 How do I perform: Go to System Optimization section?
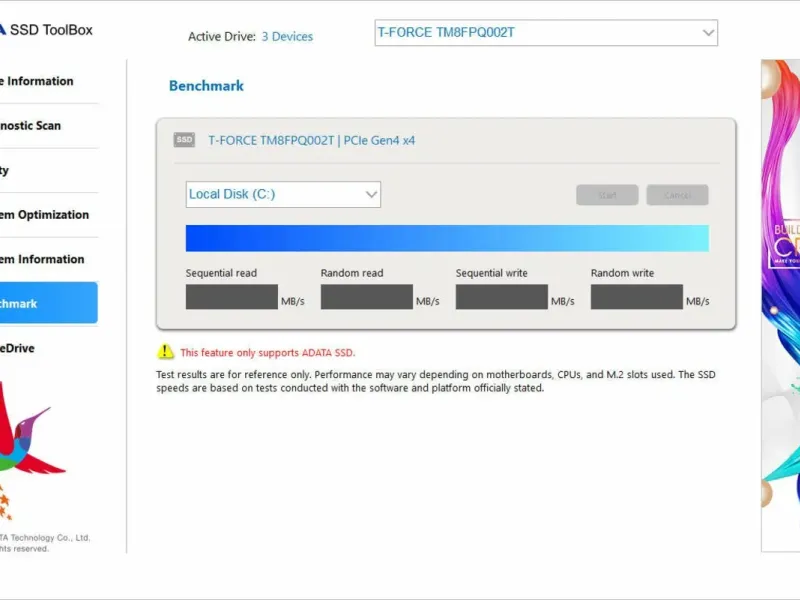click(x=46, y=215)
